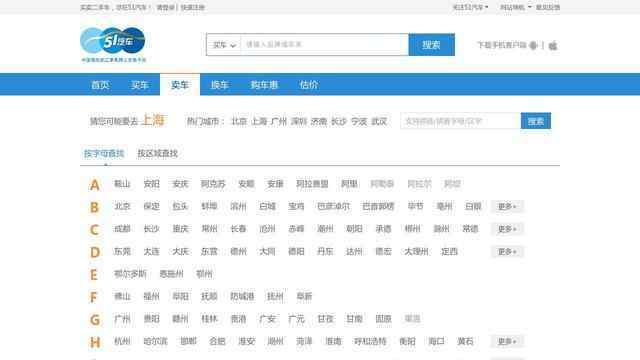Expand more cities in row H
640x360 pixels.
pyautogui.click(x=507, y=341)
